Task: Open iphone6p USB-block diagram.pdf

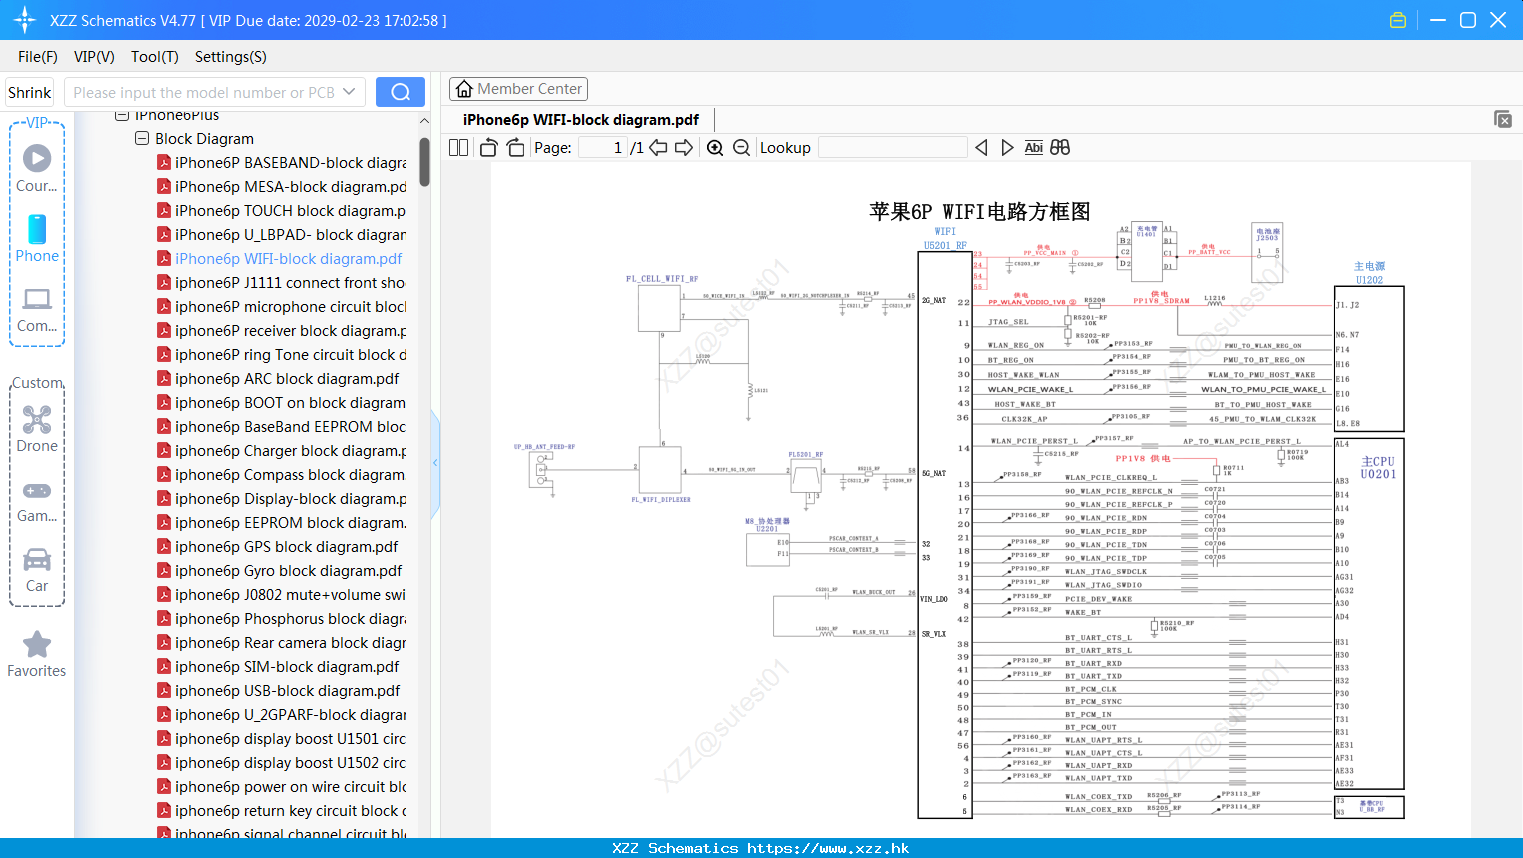Action: point(279,690)
